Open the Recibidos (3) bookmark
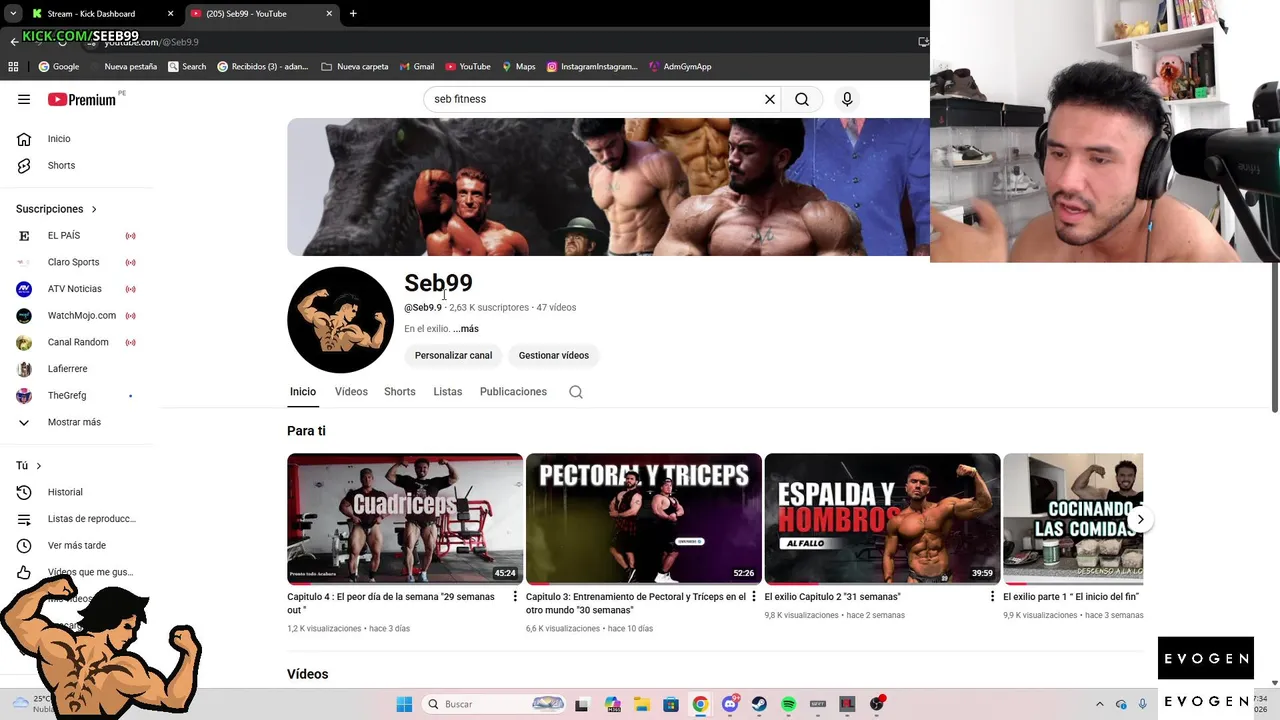 (263, 67)
